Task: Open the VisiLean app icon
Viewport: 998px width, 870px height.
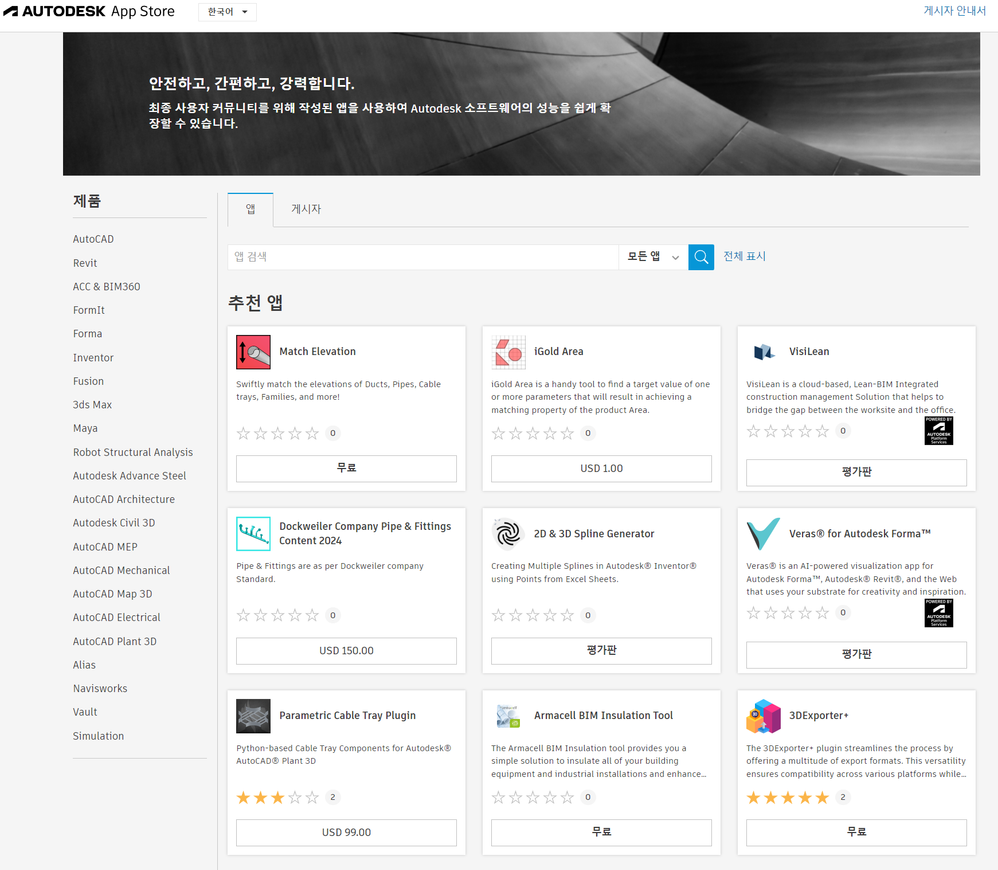Action: (764, 352)
